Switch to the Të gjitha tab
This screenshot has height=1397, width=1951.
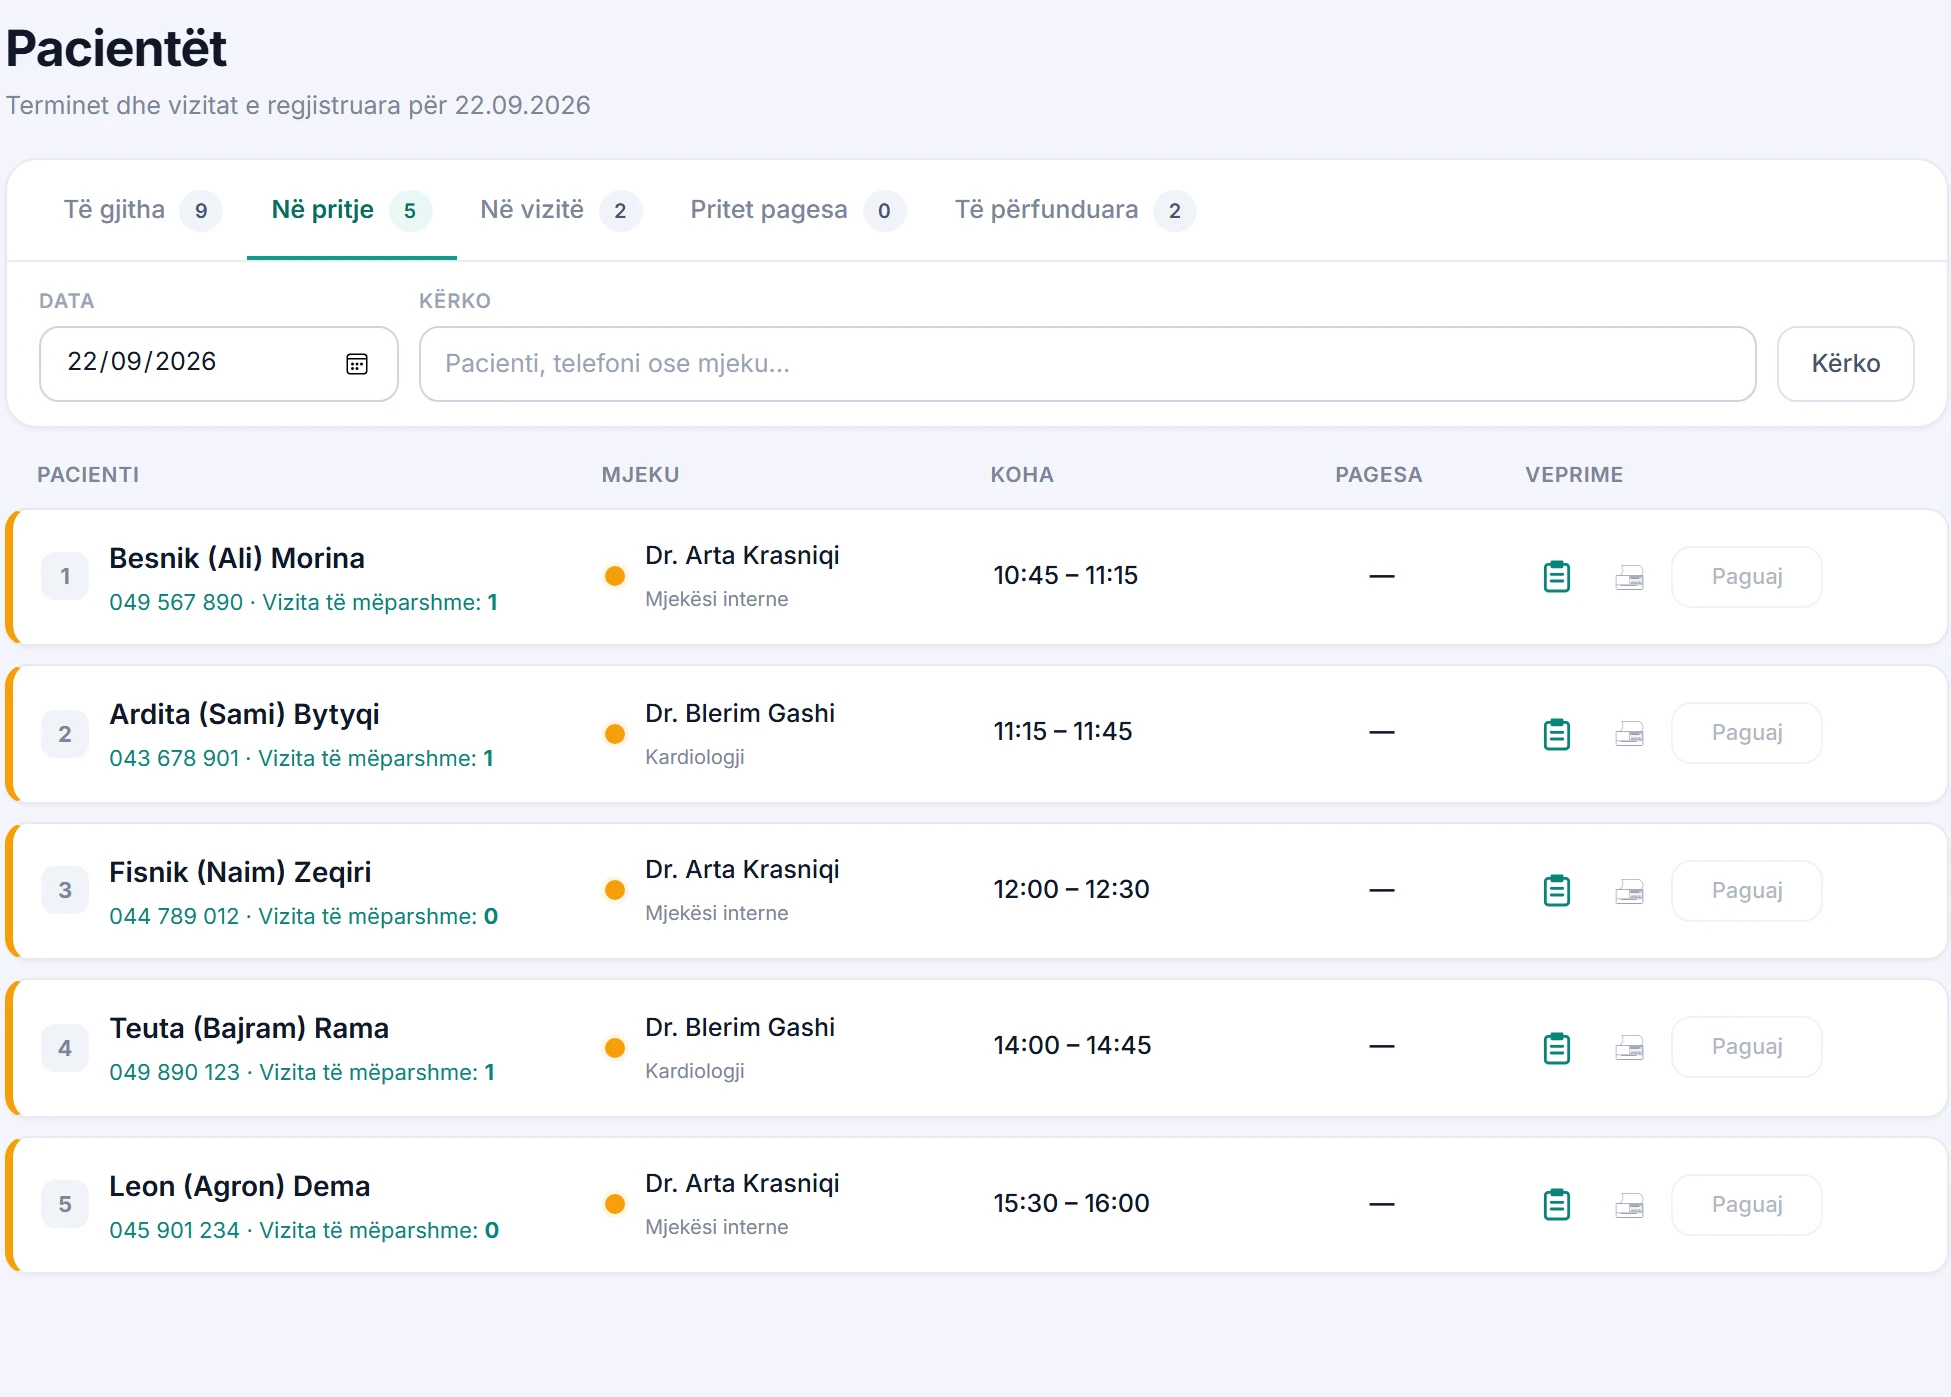click(142, 210)
